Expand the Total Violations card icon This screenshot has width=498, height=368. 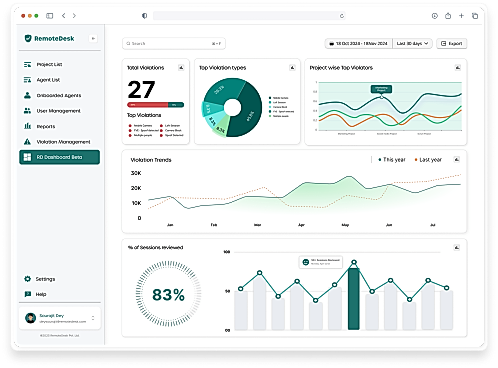181,68
